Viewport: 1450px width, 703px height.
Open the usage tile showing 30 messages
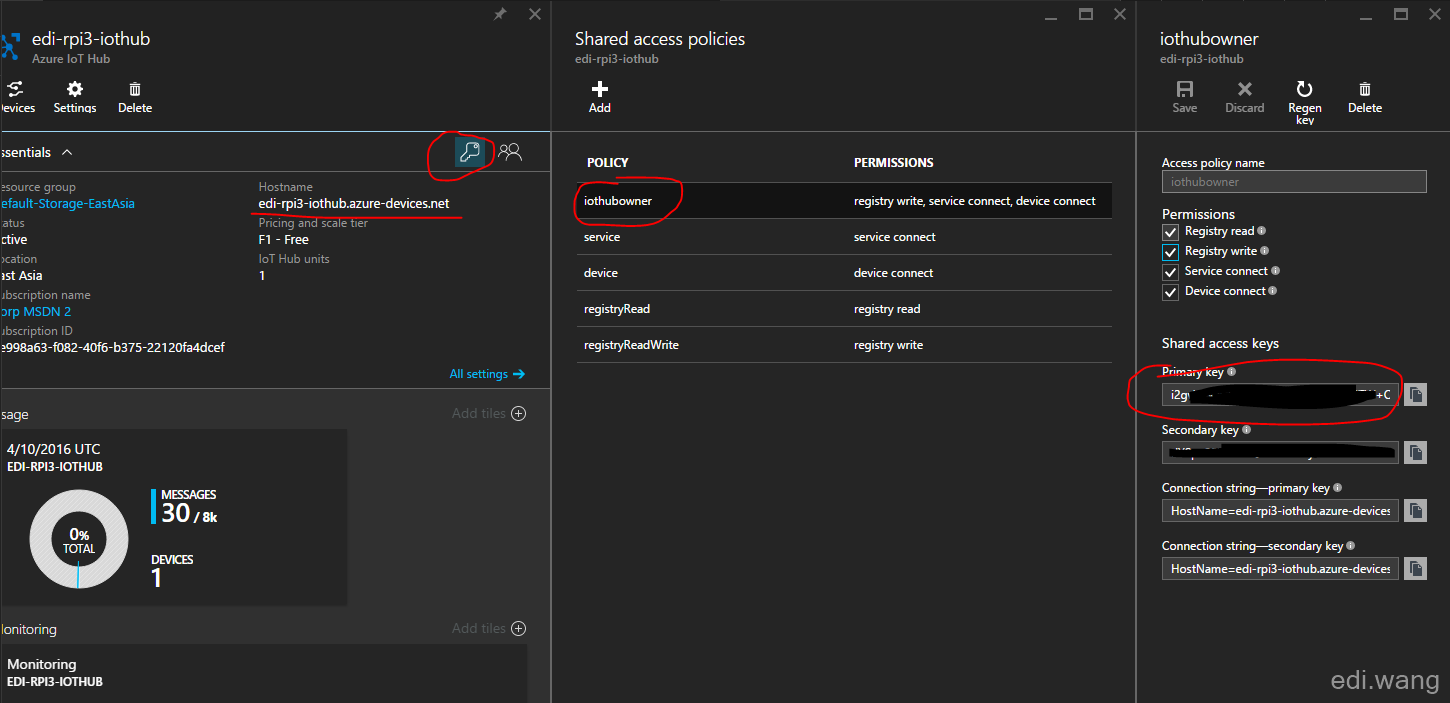click(173, 517)
